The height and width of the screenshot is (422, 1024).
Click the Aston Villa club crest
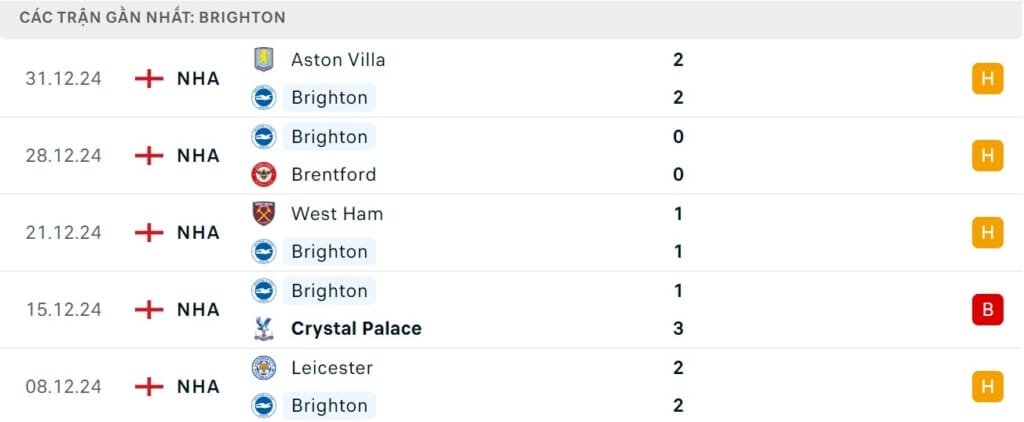[x=264, y=59]
